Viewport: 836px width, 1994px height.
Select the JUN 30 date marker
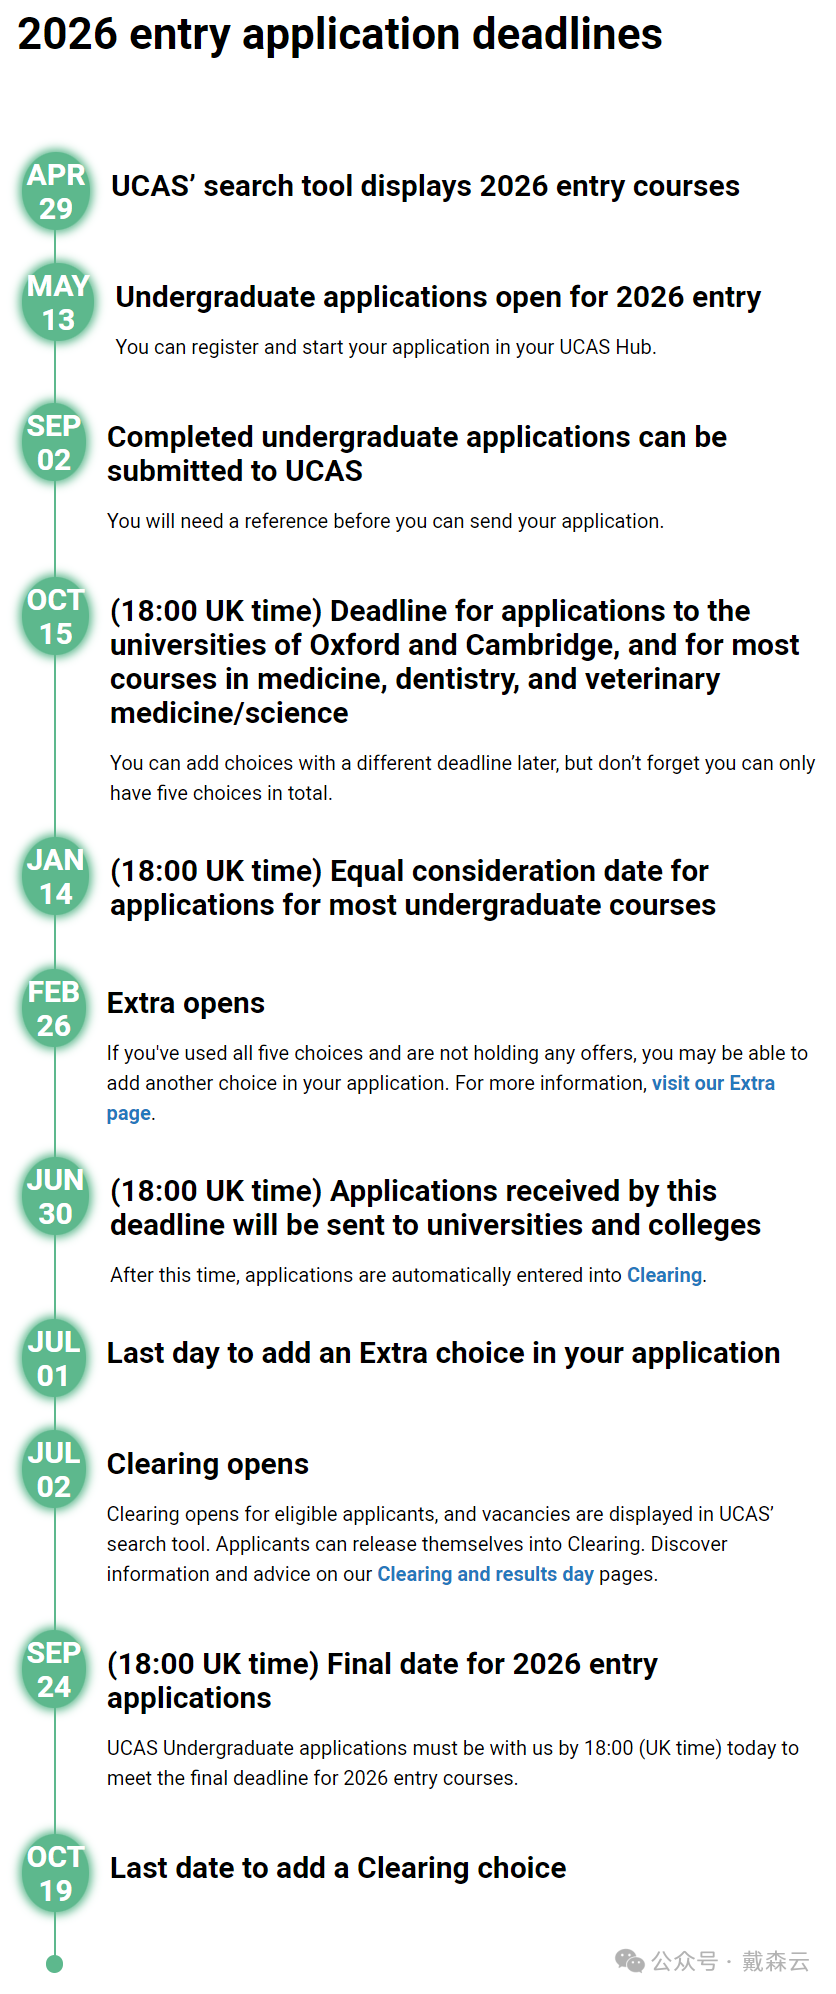(x=55, y=1196)
